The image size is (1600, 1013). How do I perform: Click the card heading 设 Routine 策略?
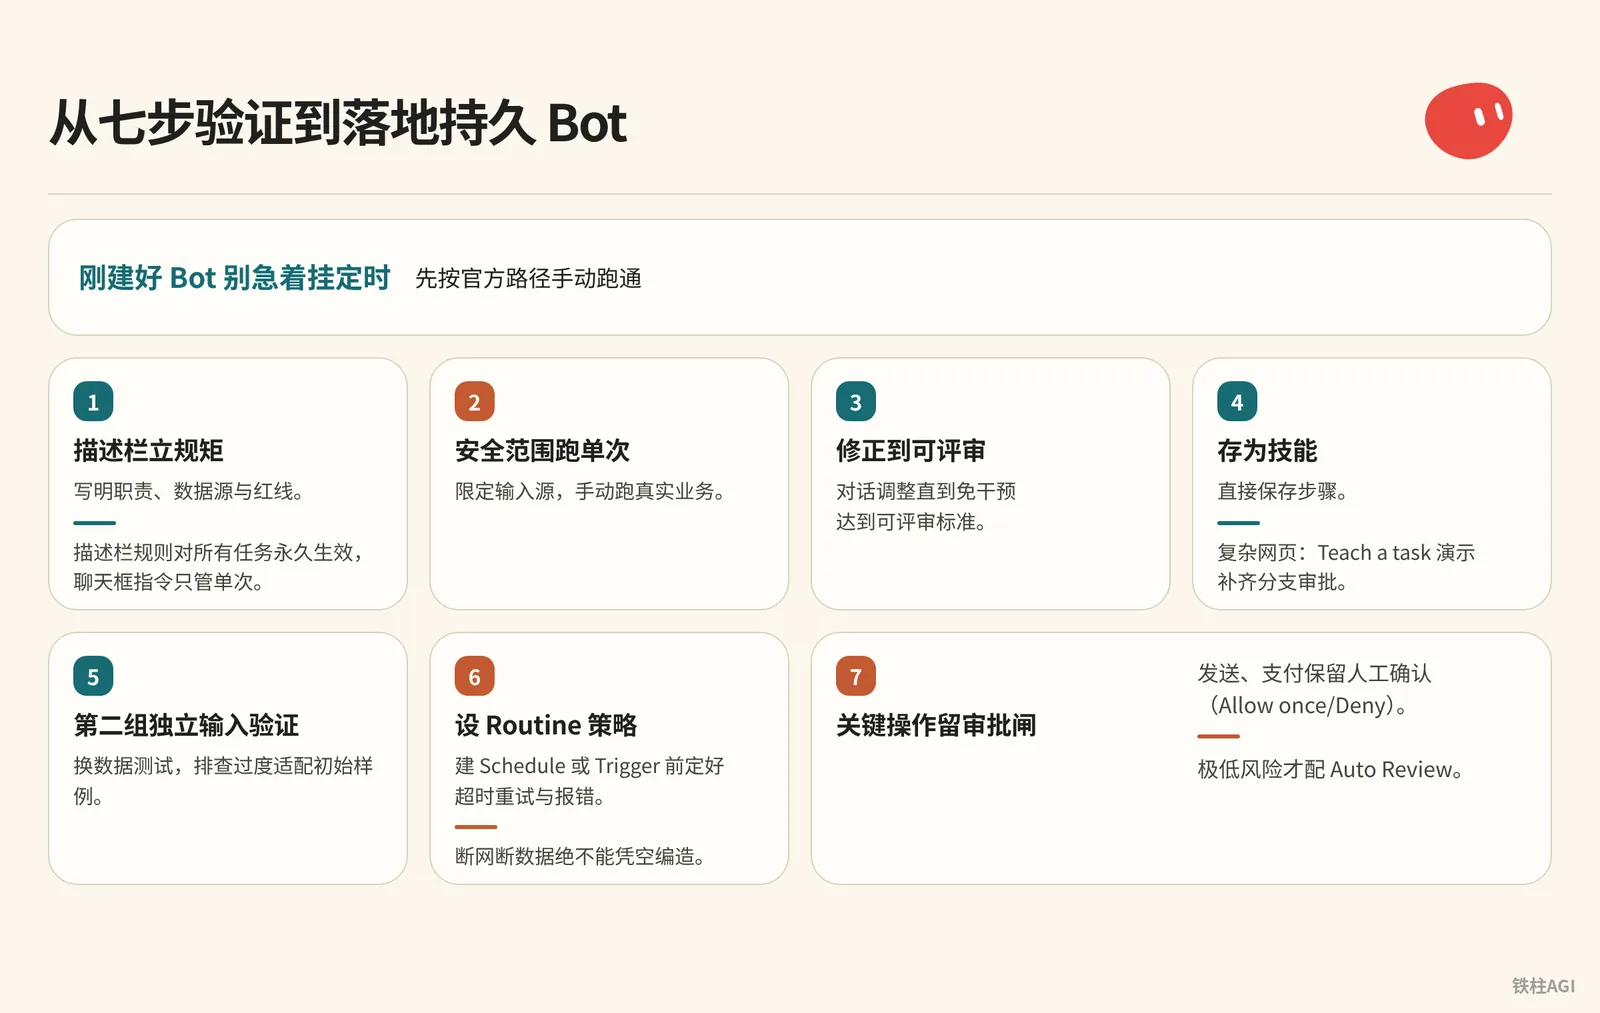coord(545,725)
